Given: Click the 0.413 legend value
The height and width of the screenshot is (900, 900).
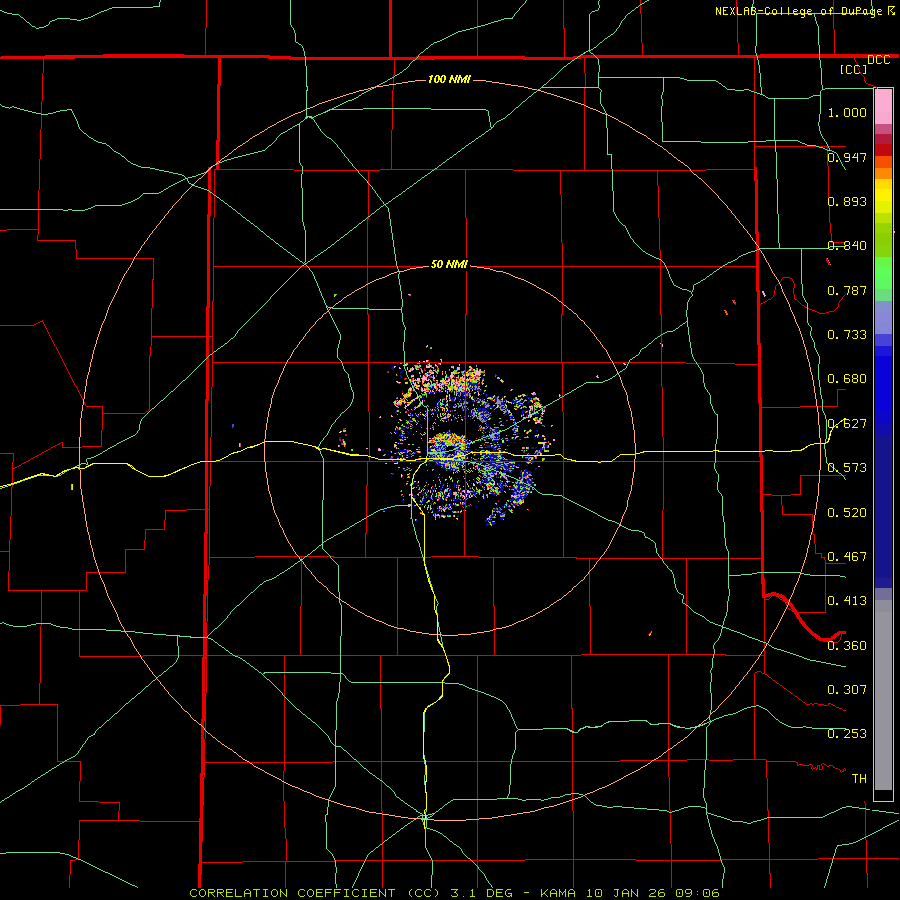Looking at the screenshot, I should (847, 601).
